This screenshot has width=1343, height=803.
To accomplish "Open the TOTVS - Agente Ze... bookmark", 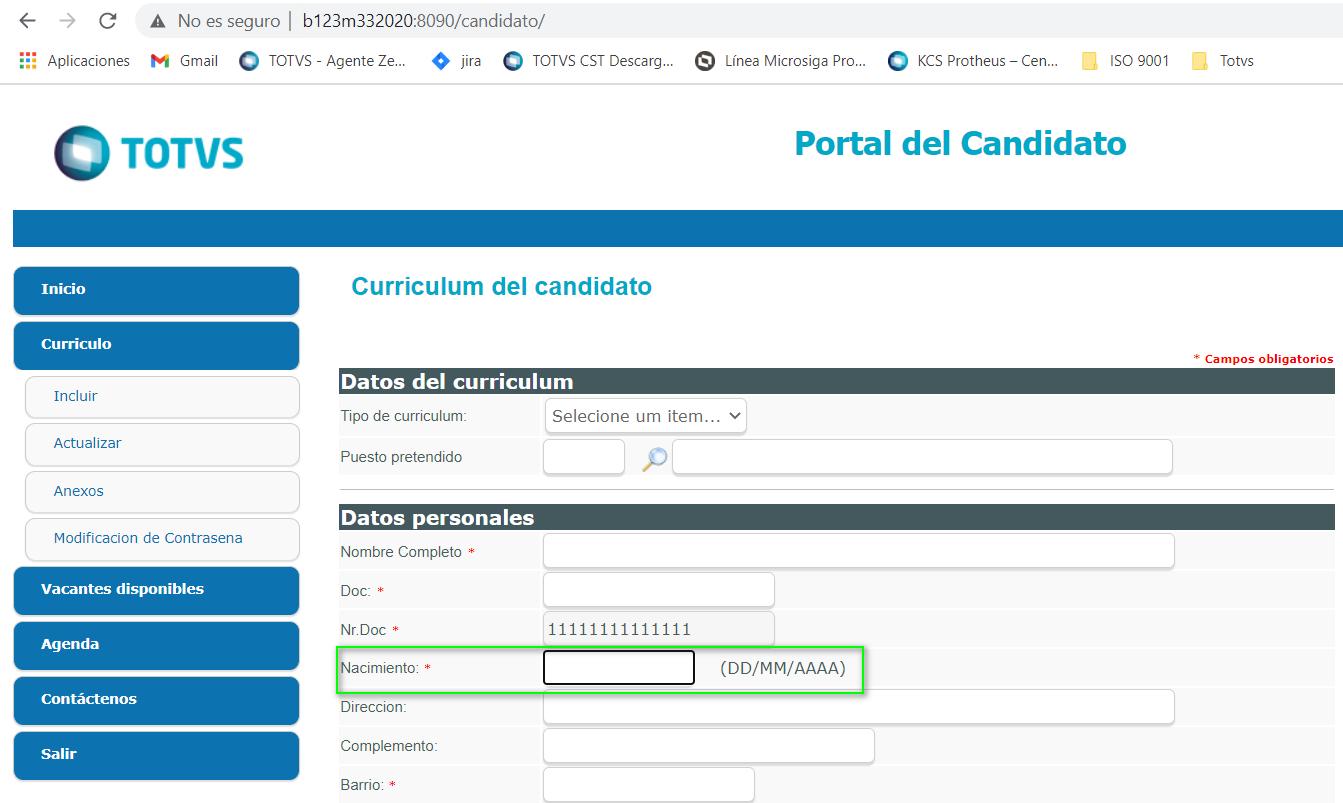I will (x=323, y=61).
